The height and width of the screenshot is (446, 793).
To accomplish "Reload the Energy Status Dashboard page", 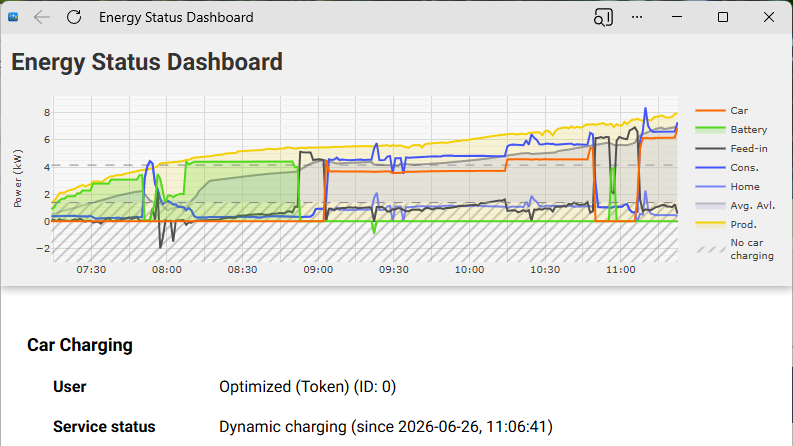I will coord(74,17).
